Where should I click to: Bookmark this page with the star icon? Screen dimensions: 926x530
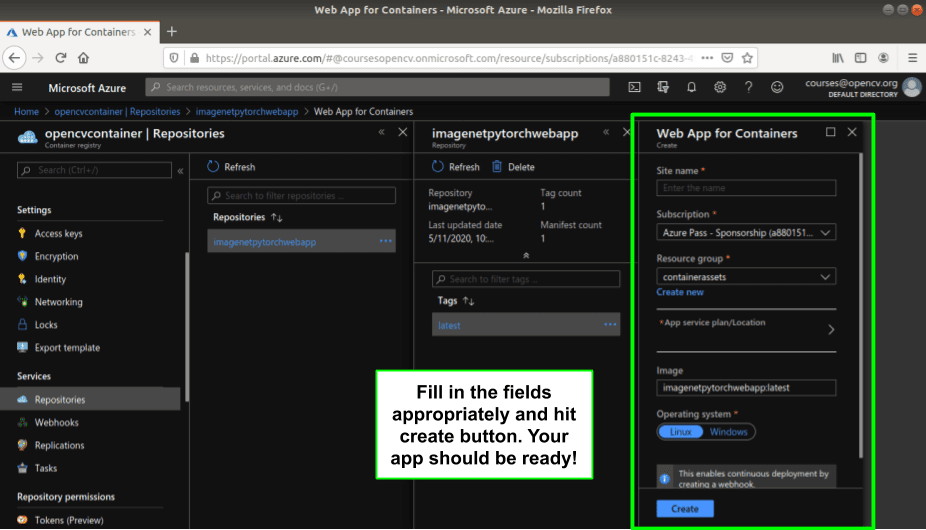click(747, 58)
